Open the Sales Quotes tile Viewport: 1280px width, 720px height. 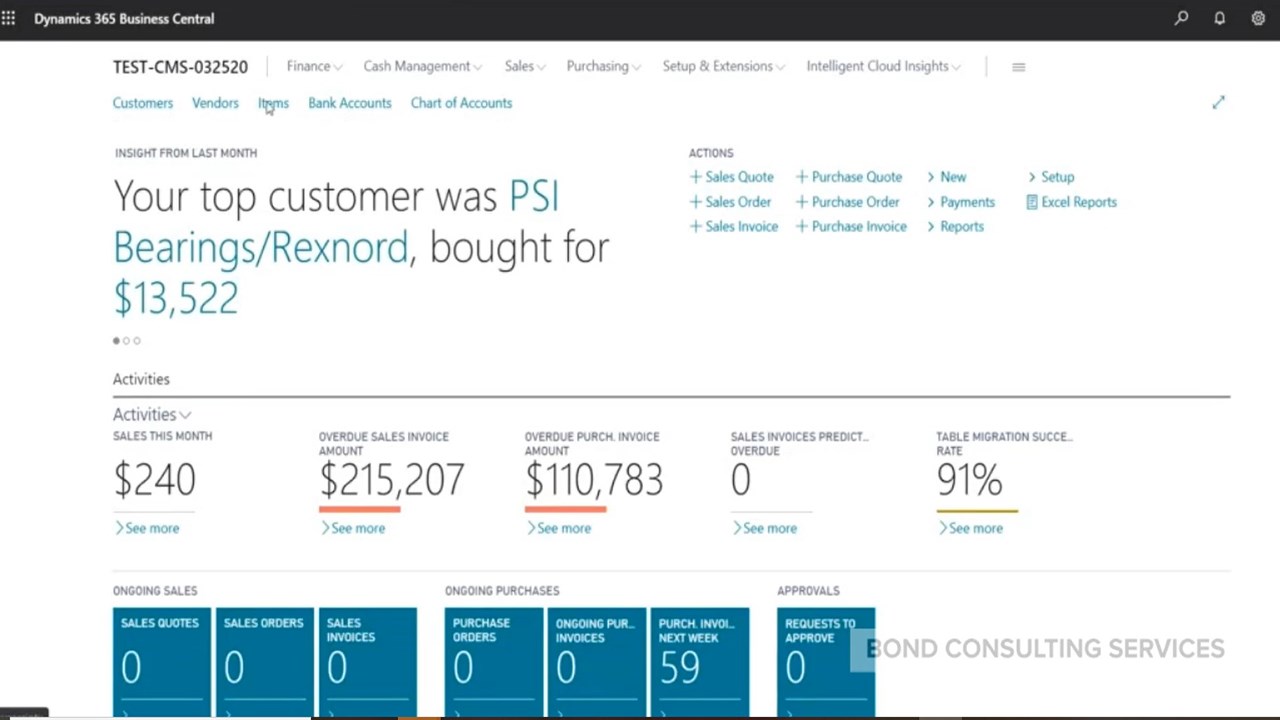click(162, 662)
